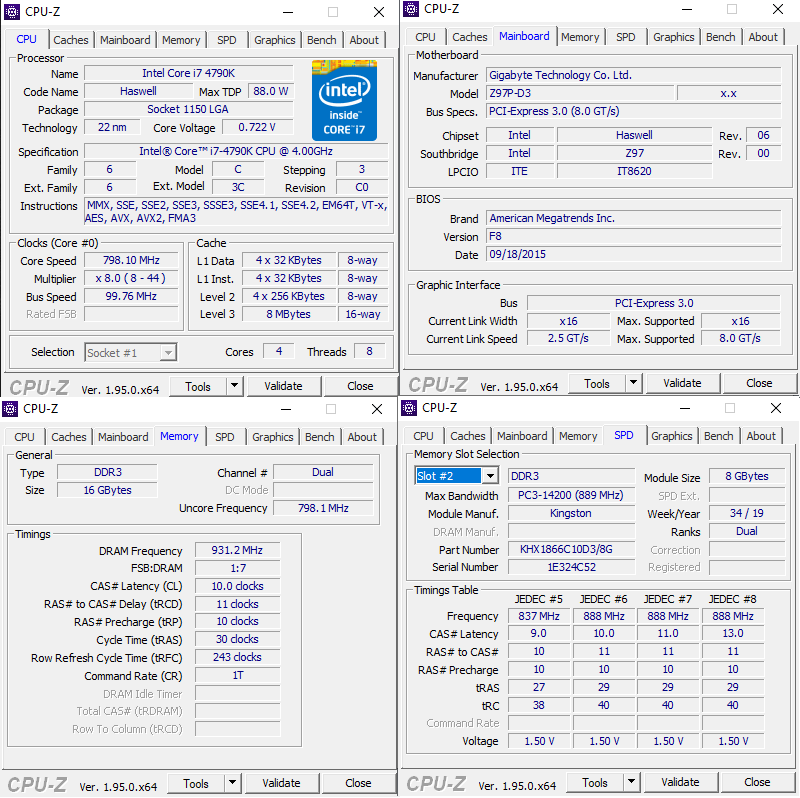This screenshot has width=800, height=798.
Task: Open Graphics tab in Mainboard window
Action: coord(673,37)
